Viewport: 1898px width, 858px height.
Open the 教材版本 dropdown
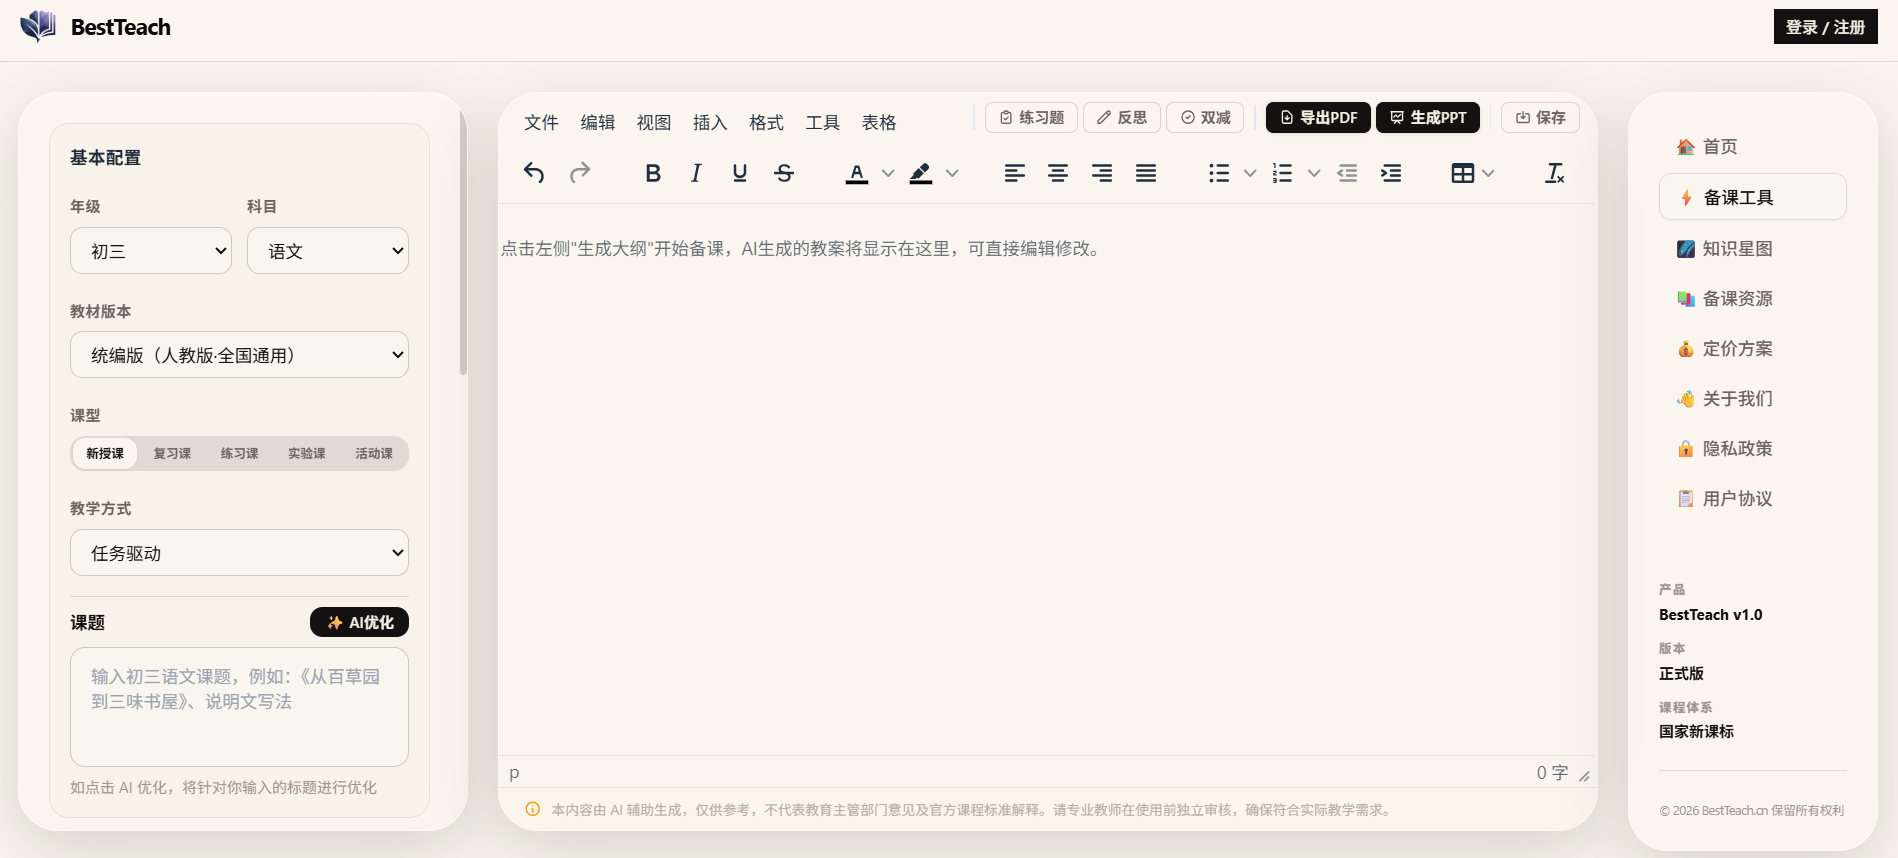coord(239,355)
